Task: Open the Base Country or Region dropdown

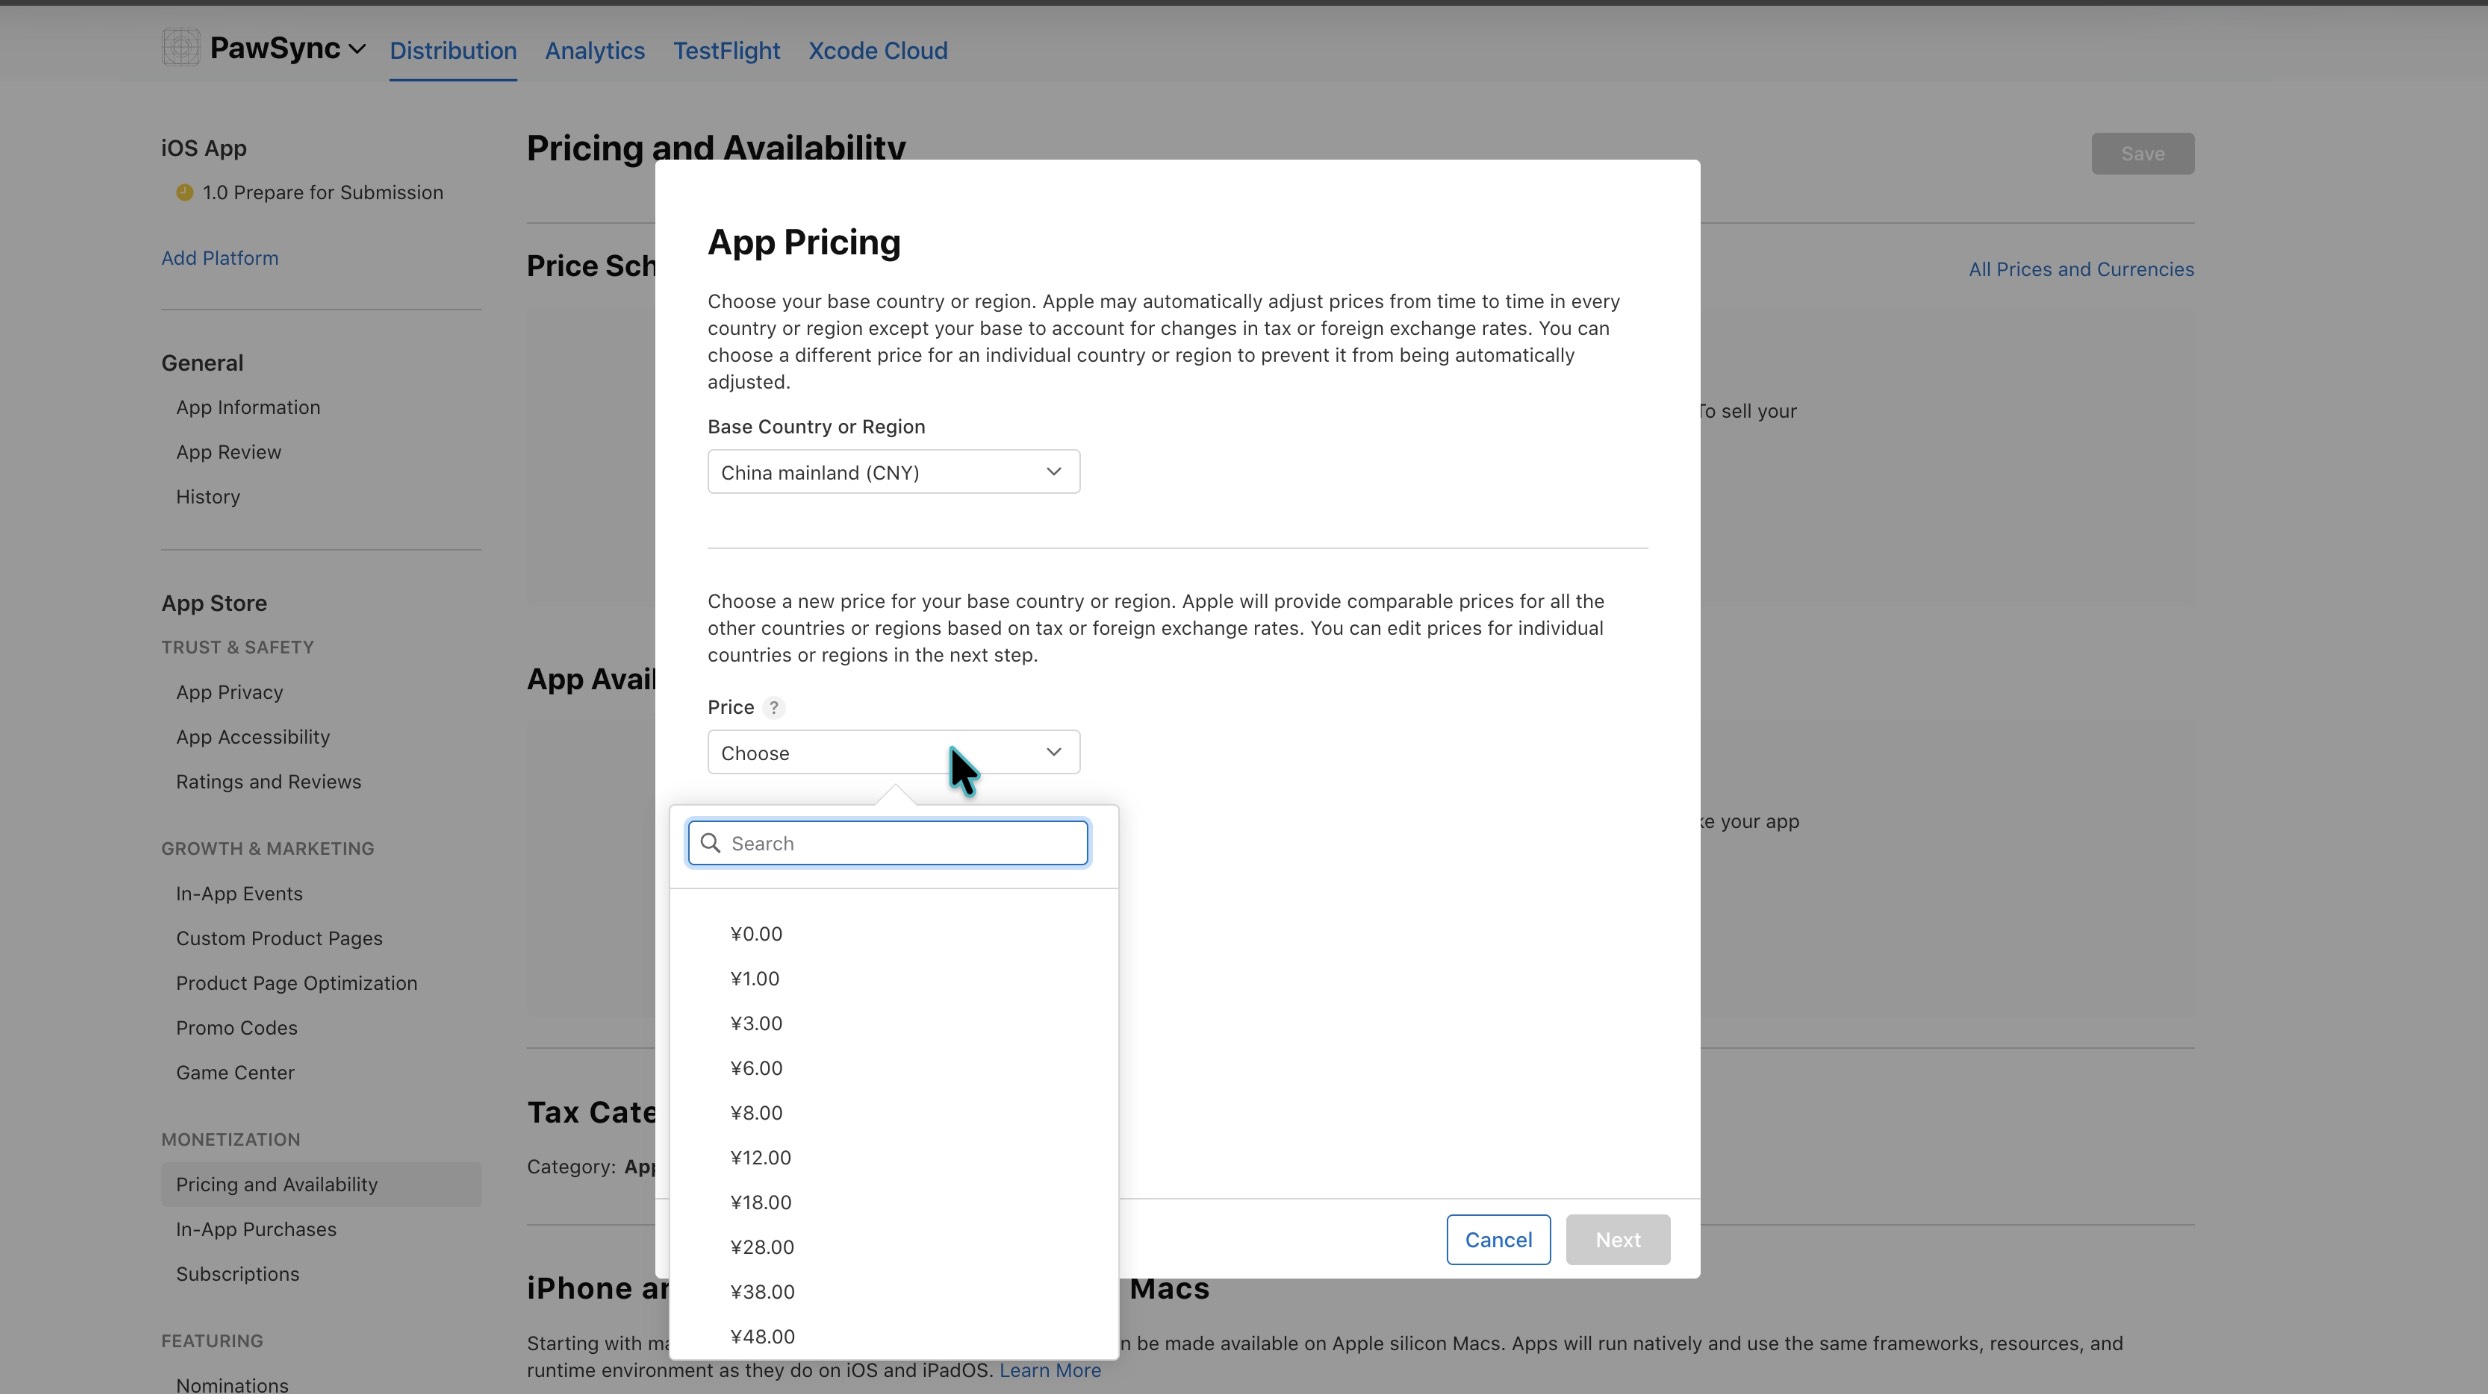Action: pyautogui.click(x=893, y=472)
